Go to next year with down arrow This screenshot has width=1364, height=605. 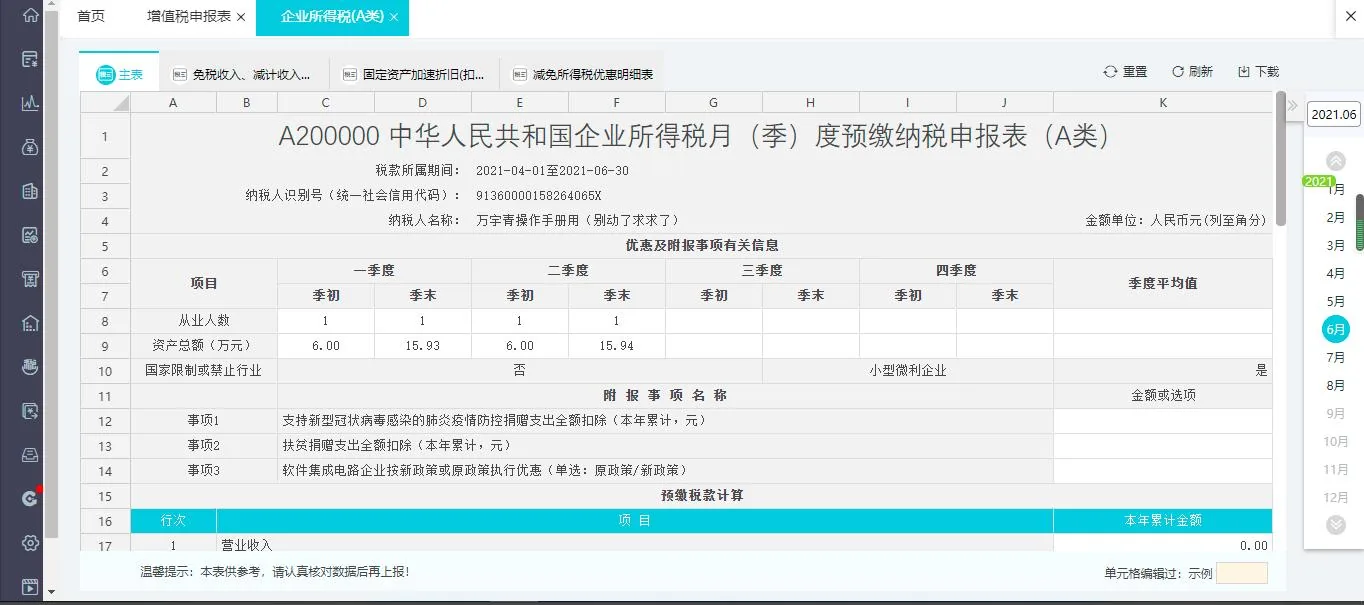pyautogui.click(x=1335, y=524)
